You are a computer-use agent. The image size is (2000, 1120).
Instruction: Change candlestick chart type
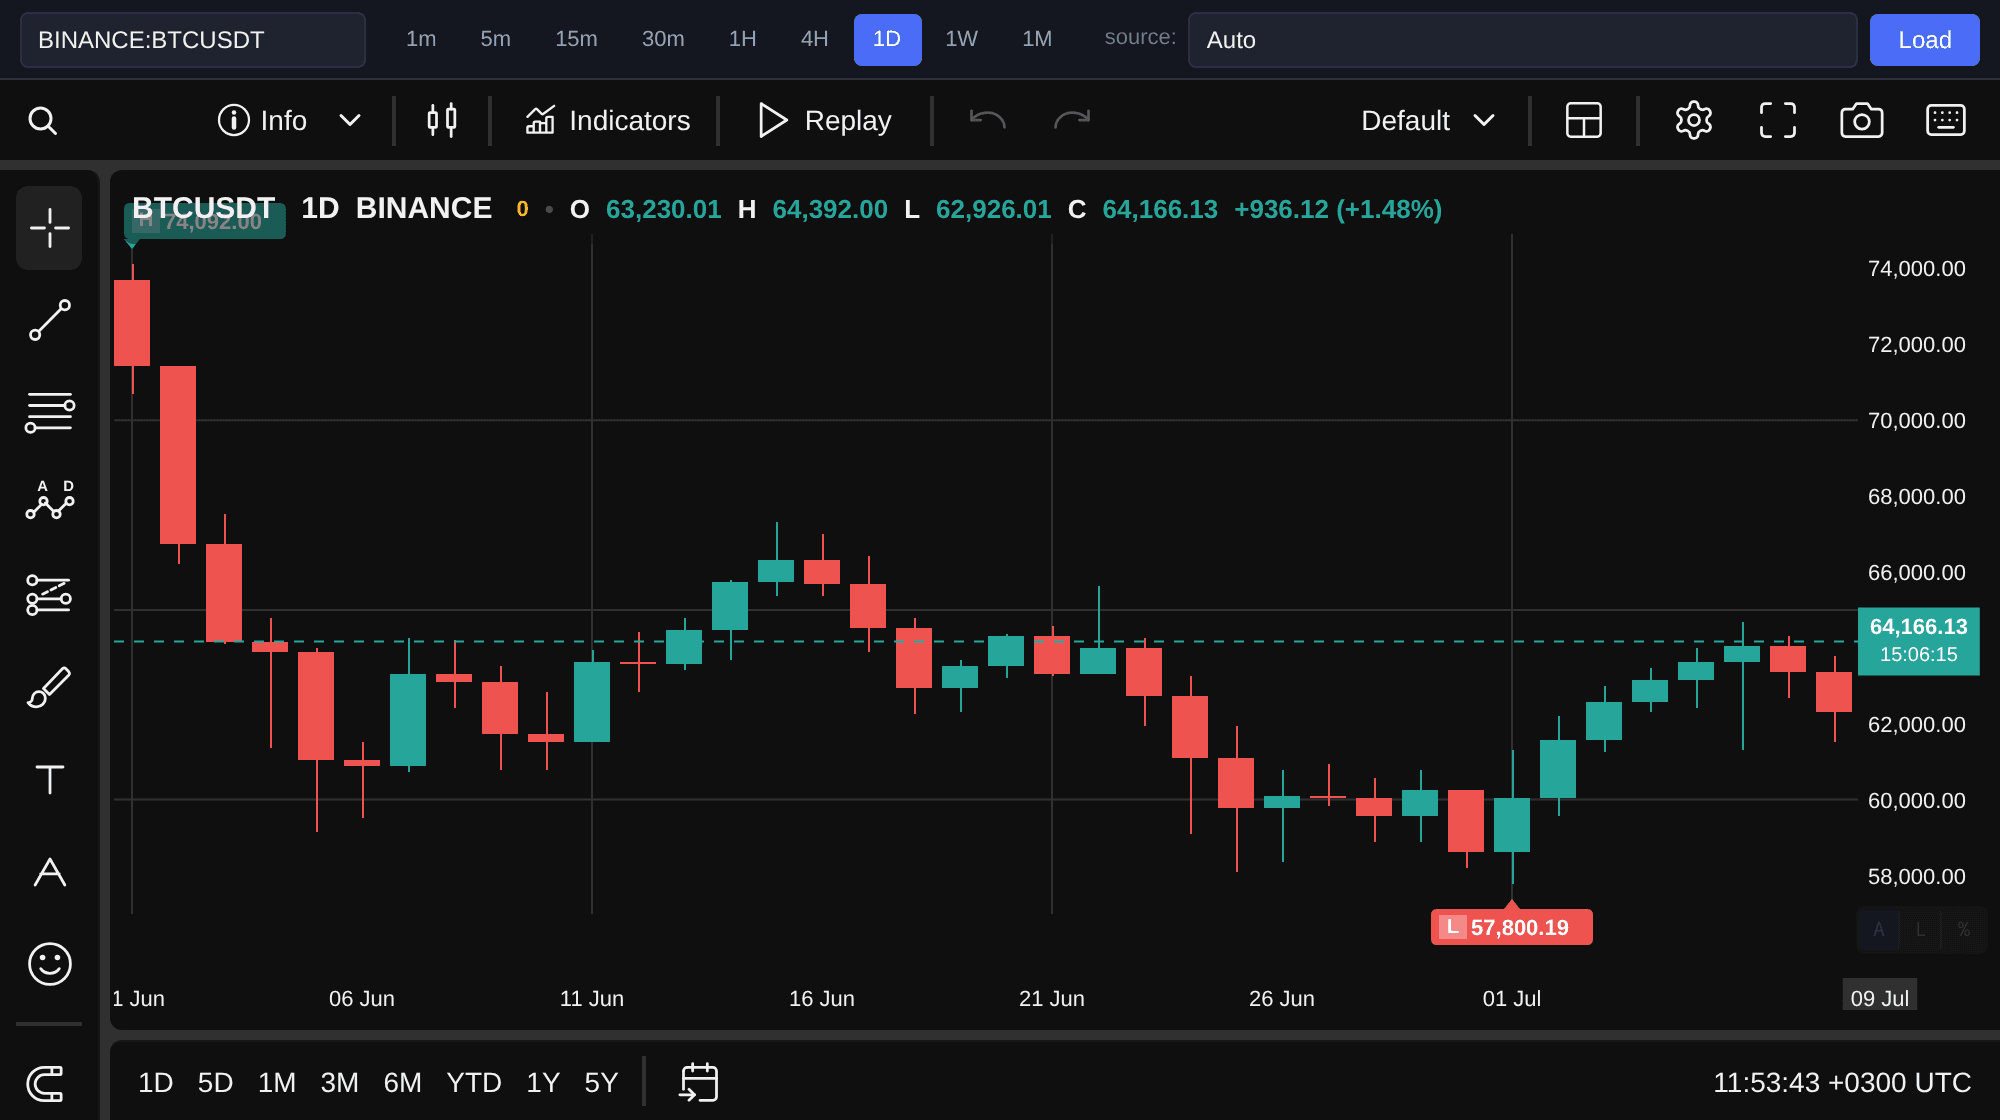[x=442, y=120]
